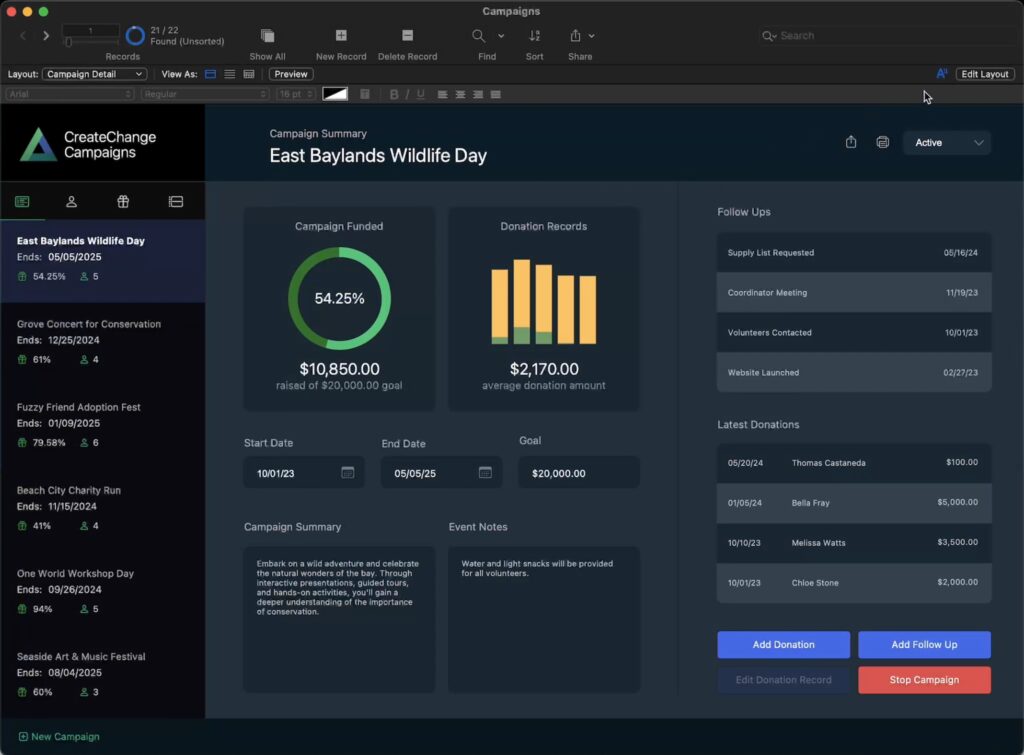Click the Start Date calendar field
1024x755 pixels.
303,473
